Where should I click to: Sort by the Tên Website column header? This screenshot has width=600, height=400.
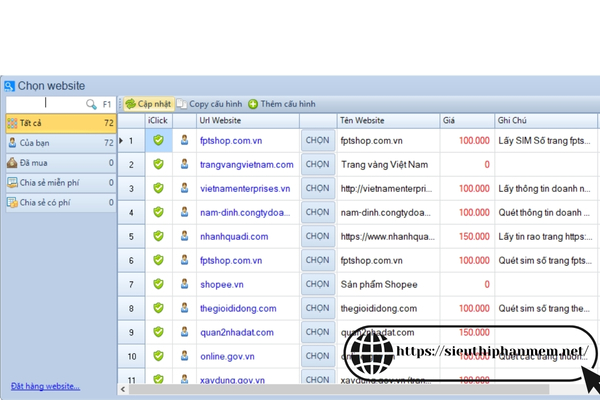388,121
